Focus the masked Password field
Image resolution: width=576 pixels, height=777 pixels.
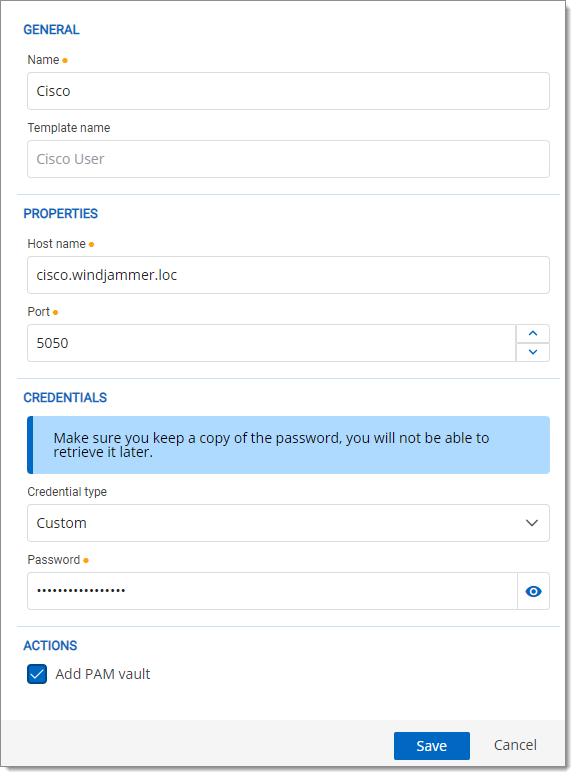(x=272, y=591)
